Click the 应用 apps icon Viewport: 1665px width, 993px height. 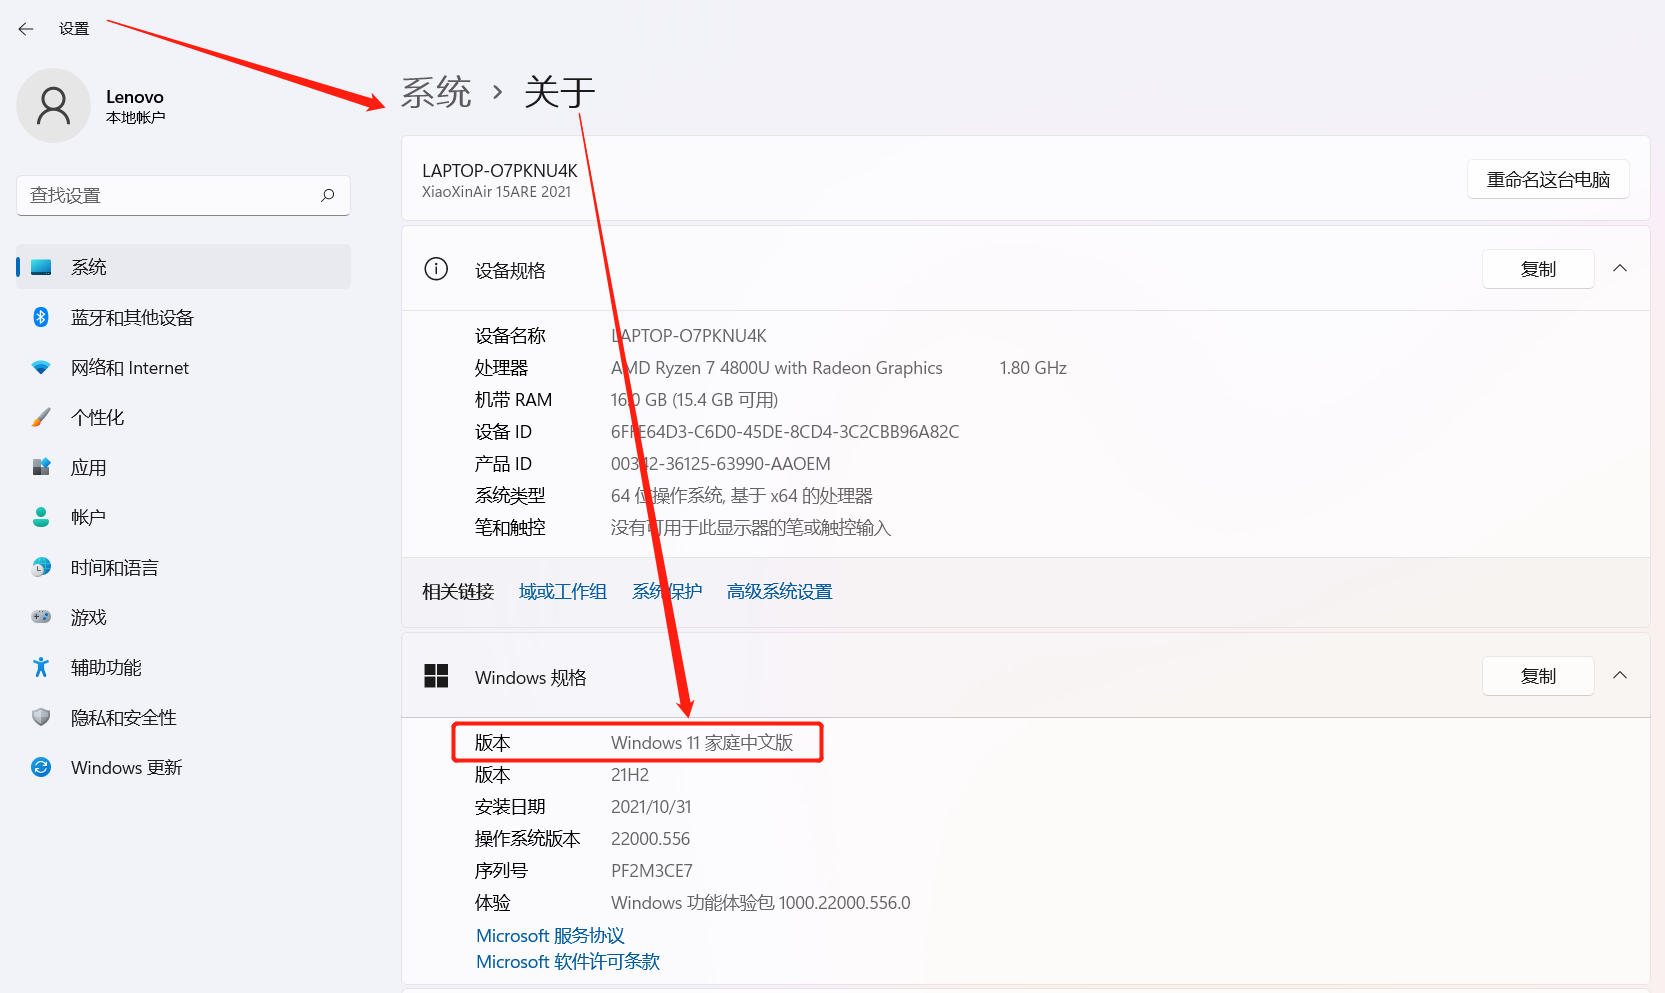point(41,467)
